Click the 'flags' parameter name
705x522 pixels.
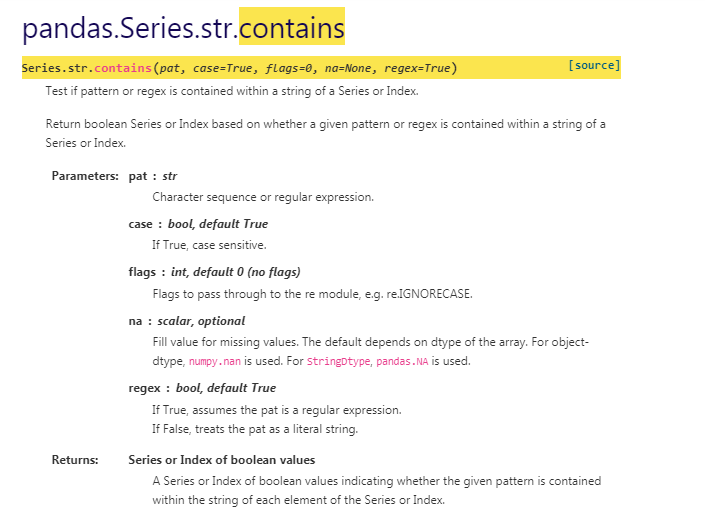tap(142, 272)
